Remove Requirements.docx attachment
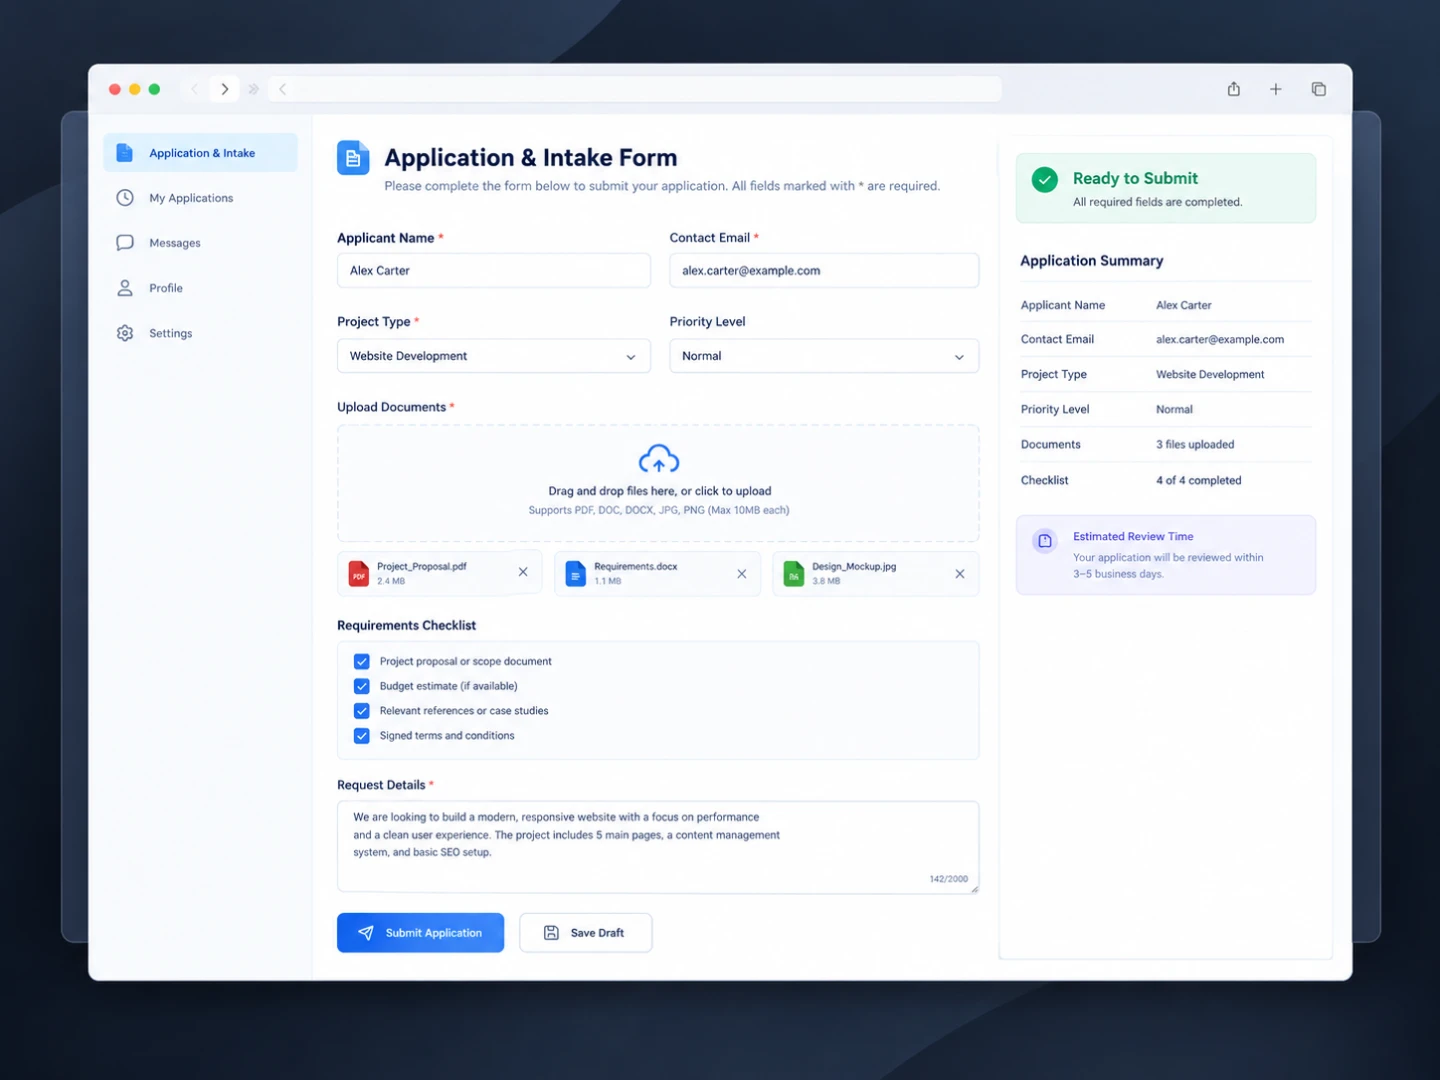The height and width of the screenshot is (1080, 1440). (742, 574)
